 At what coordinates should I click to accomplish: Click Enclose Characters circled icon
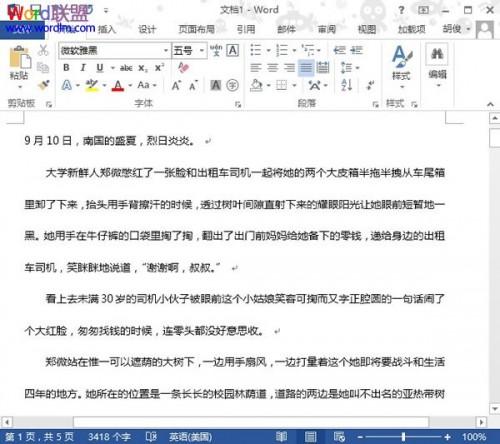pyautogui.click(x=233, y=85)
